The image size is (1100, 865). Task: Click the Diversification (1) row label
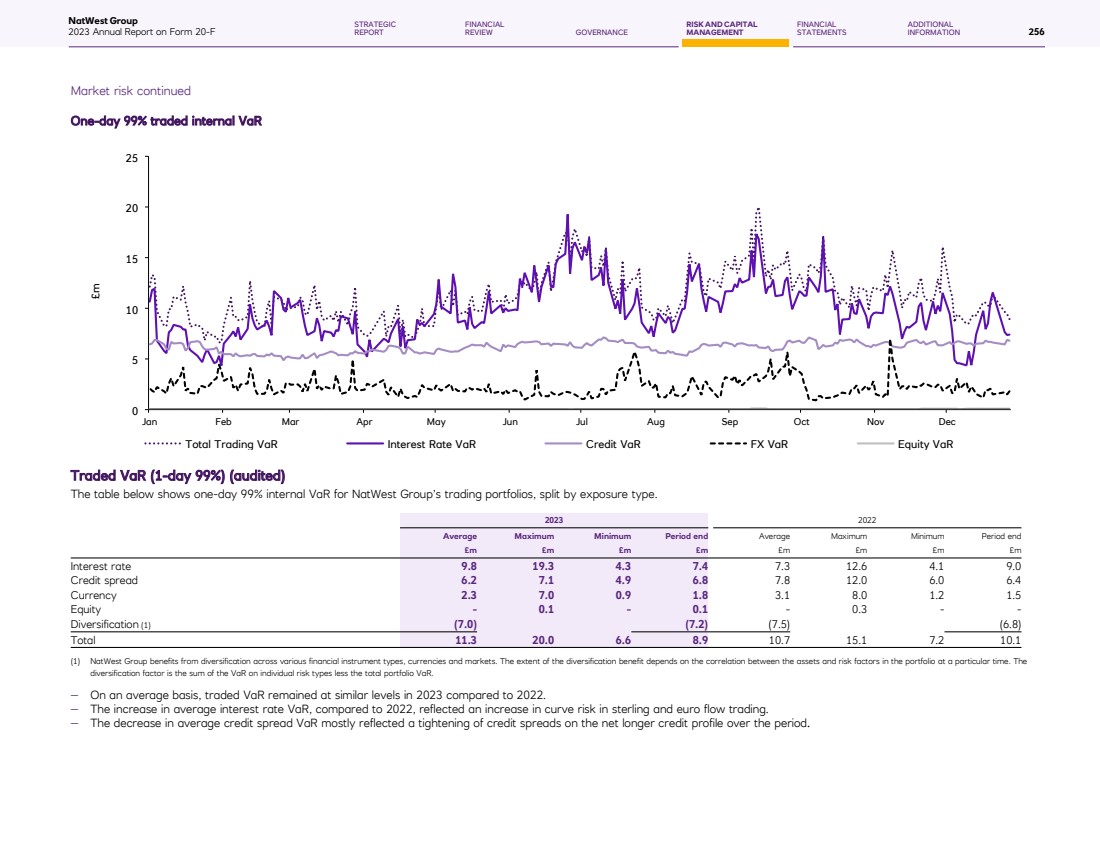[110, 624]
